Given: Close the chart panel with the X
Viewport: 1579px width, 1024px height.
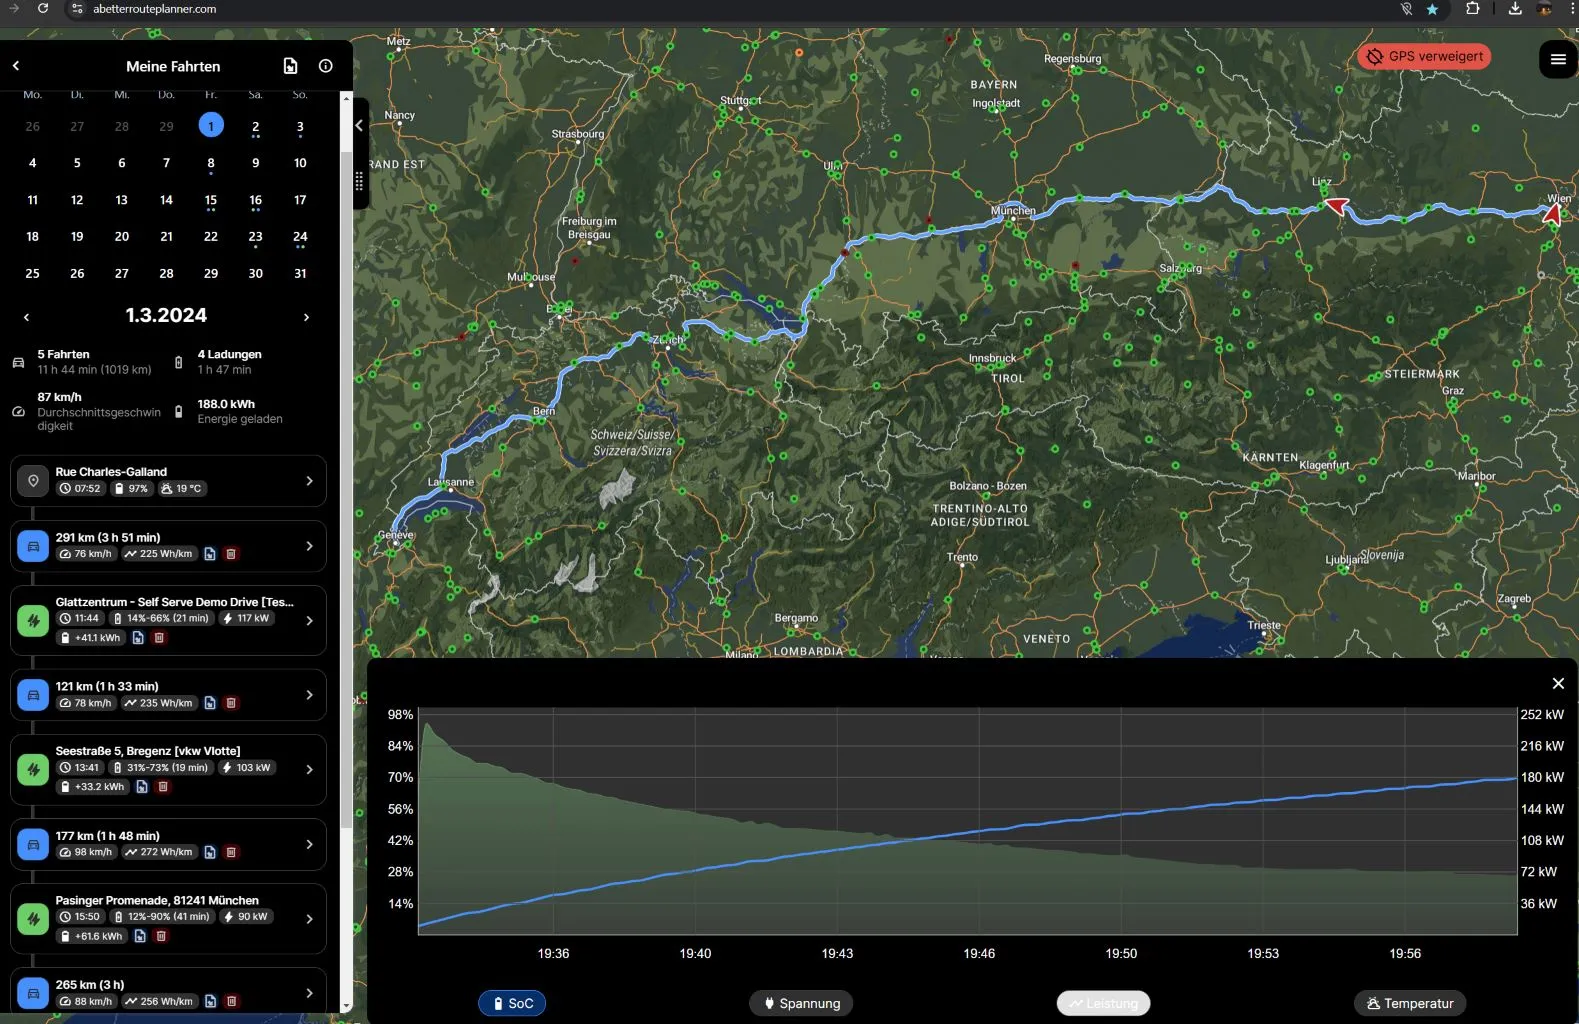Looking at the screenshot, I should tap(1557, 683).
